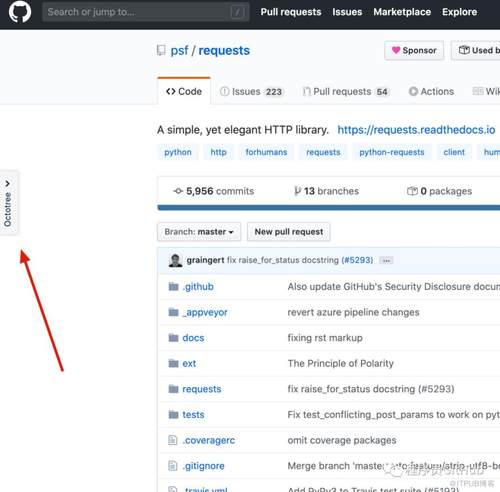Switch to the Wiki tab
The image size is (500, 492).
[486, 91]
